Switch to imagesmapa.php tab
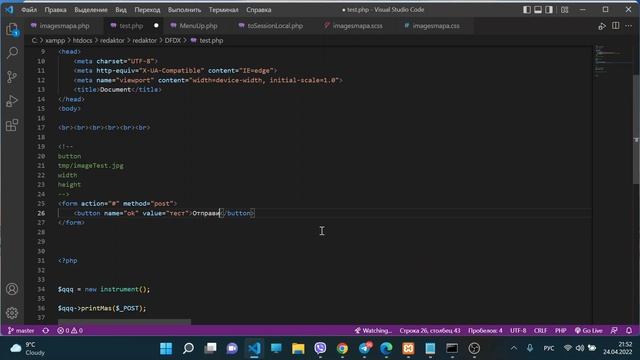The width and height of the screenshot is (640, 360). (64, 26)
